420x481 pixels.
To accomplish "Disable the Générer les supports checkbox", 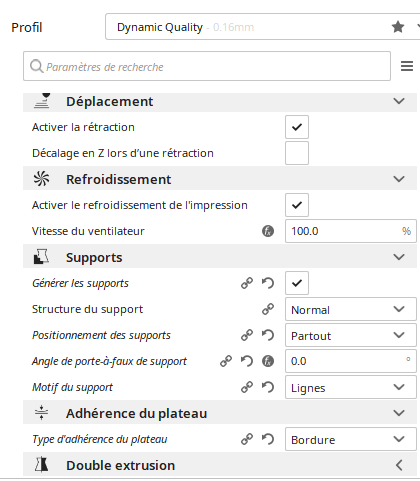I will (297, 283).
